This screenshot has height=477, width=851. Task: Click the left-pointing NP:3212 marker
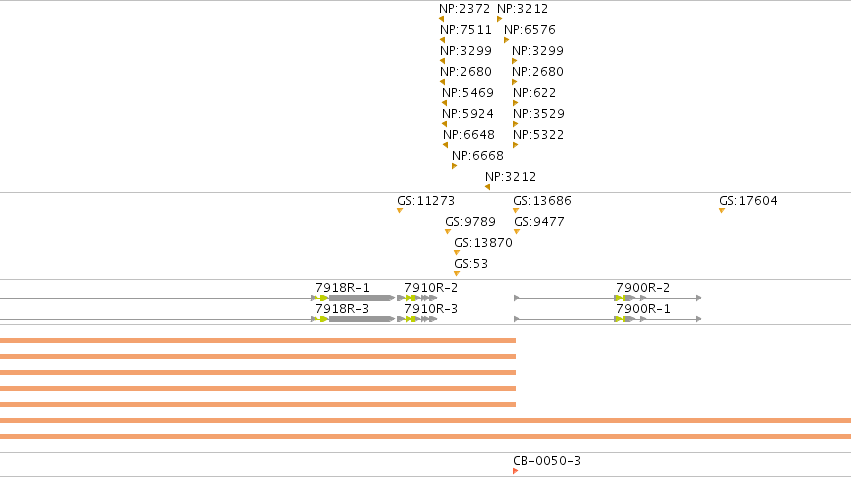coord(487,187)
